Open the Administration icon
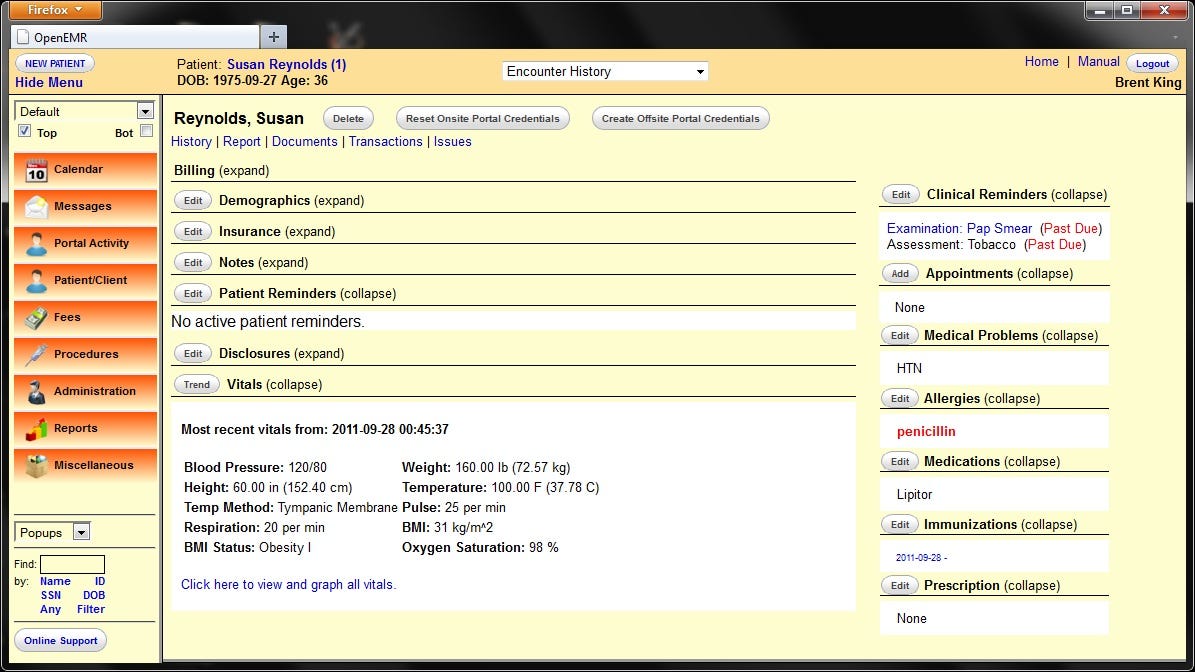 (x=36, y=392)
